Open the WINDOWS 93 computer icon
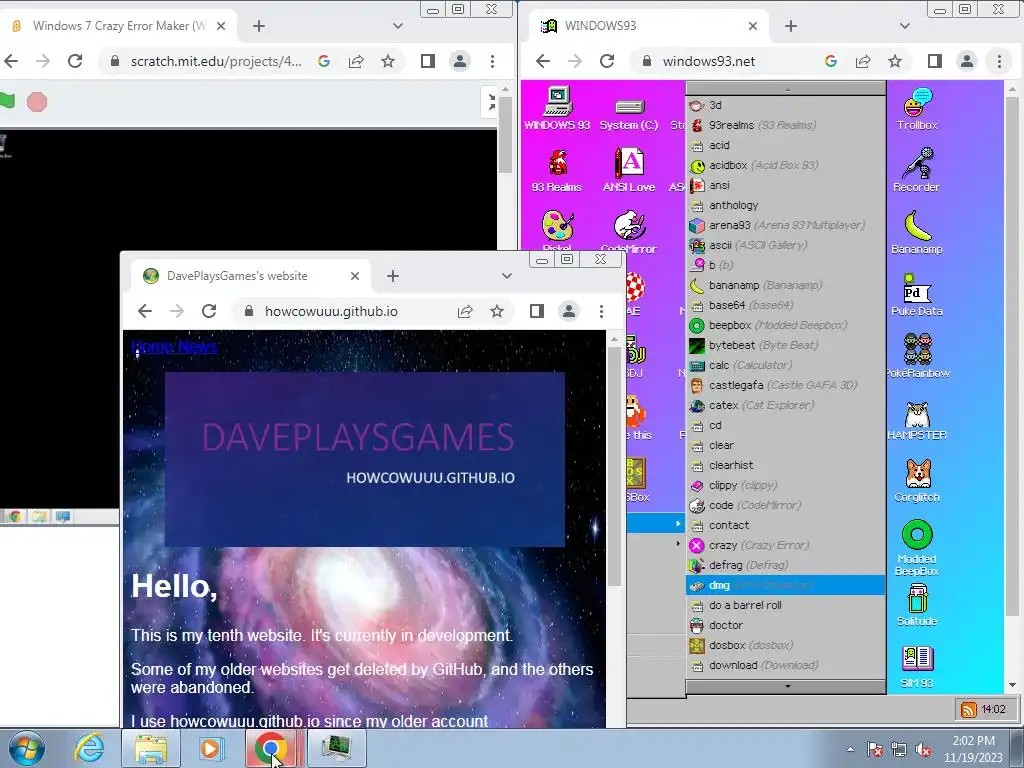 [x=557, y=108]
